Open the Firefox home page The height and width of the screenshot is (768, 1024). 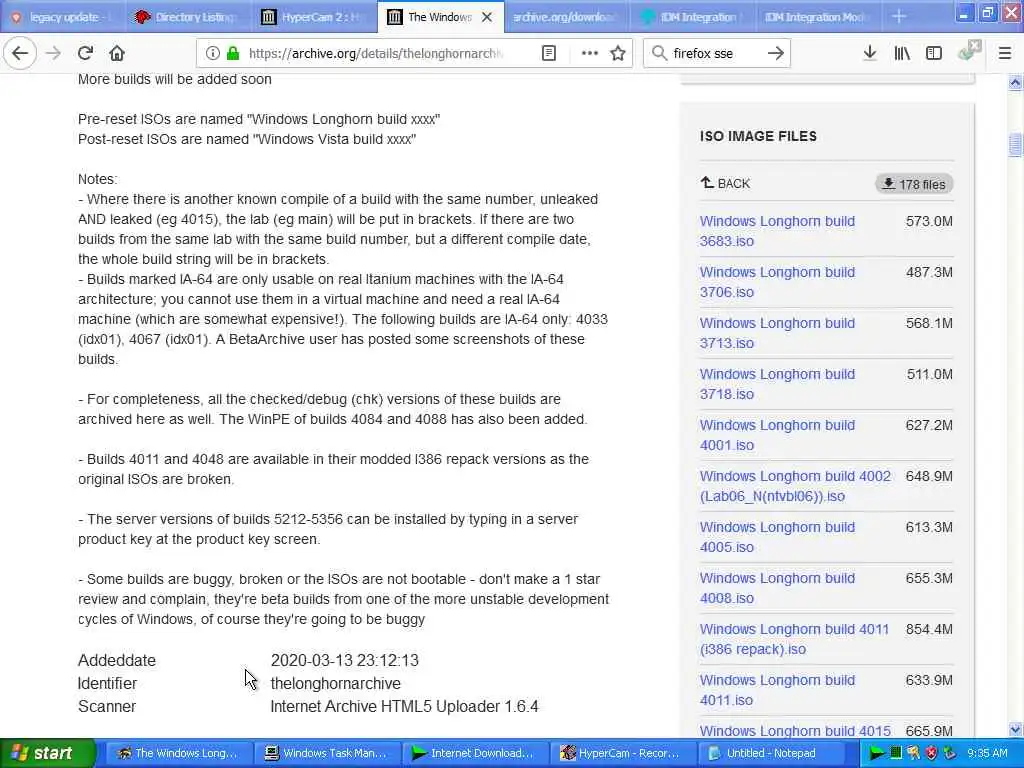pos(117,53)
